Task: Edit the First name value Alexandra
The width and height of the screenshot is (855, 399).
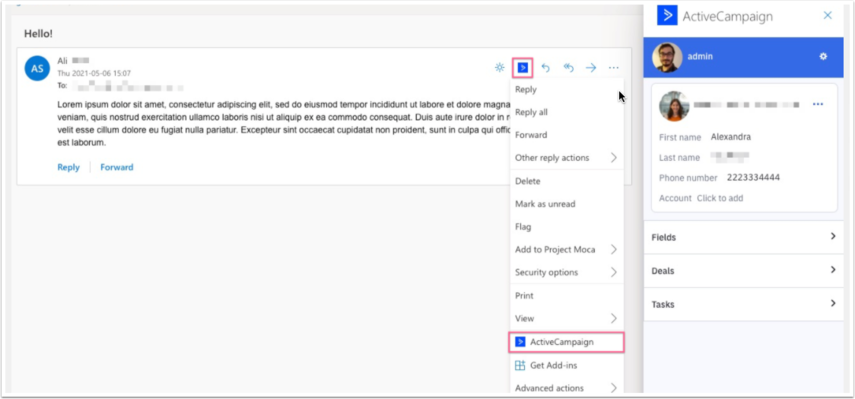Action: pos(731,137)
